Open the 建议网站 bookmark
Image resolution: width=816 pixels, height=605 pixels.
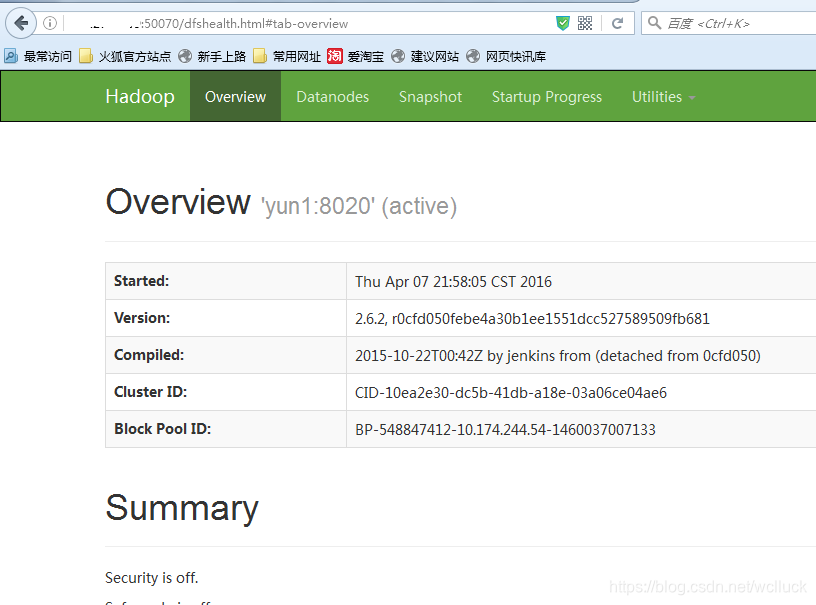[x=425, y=56]
